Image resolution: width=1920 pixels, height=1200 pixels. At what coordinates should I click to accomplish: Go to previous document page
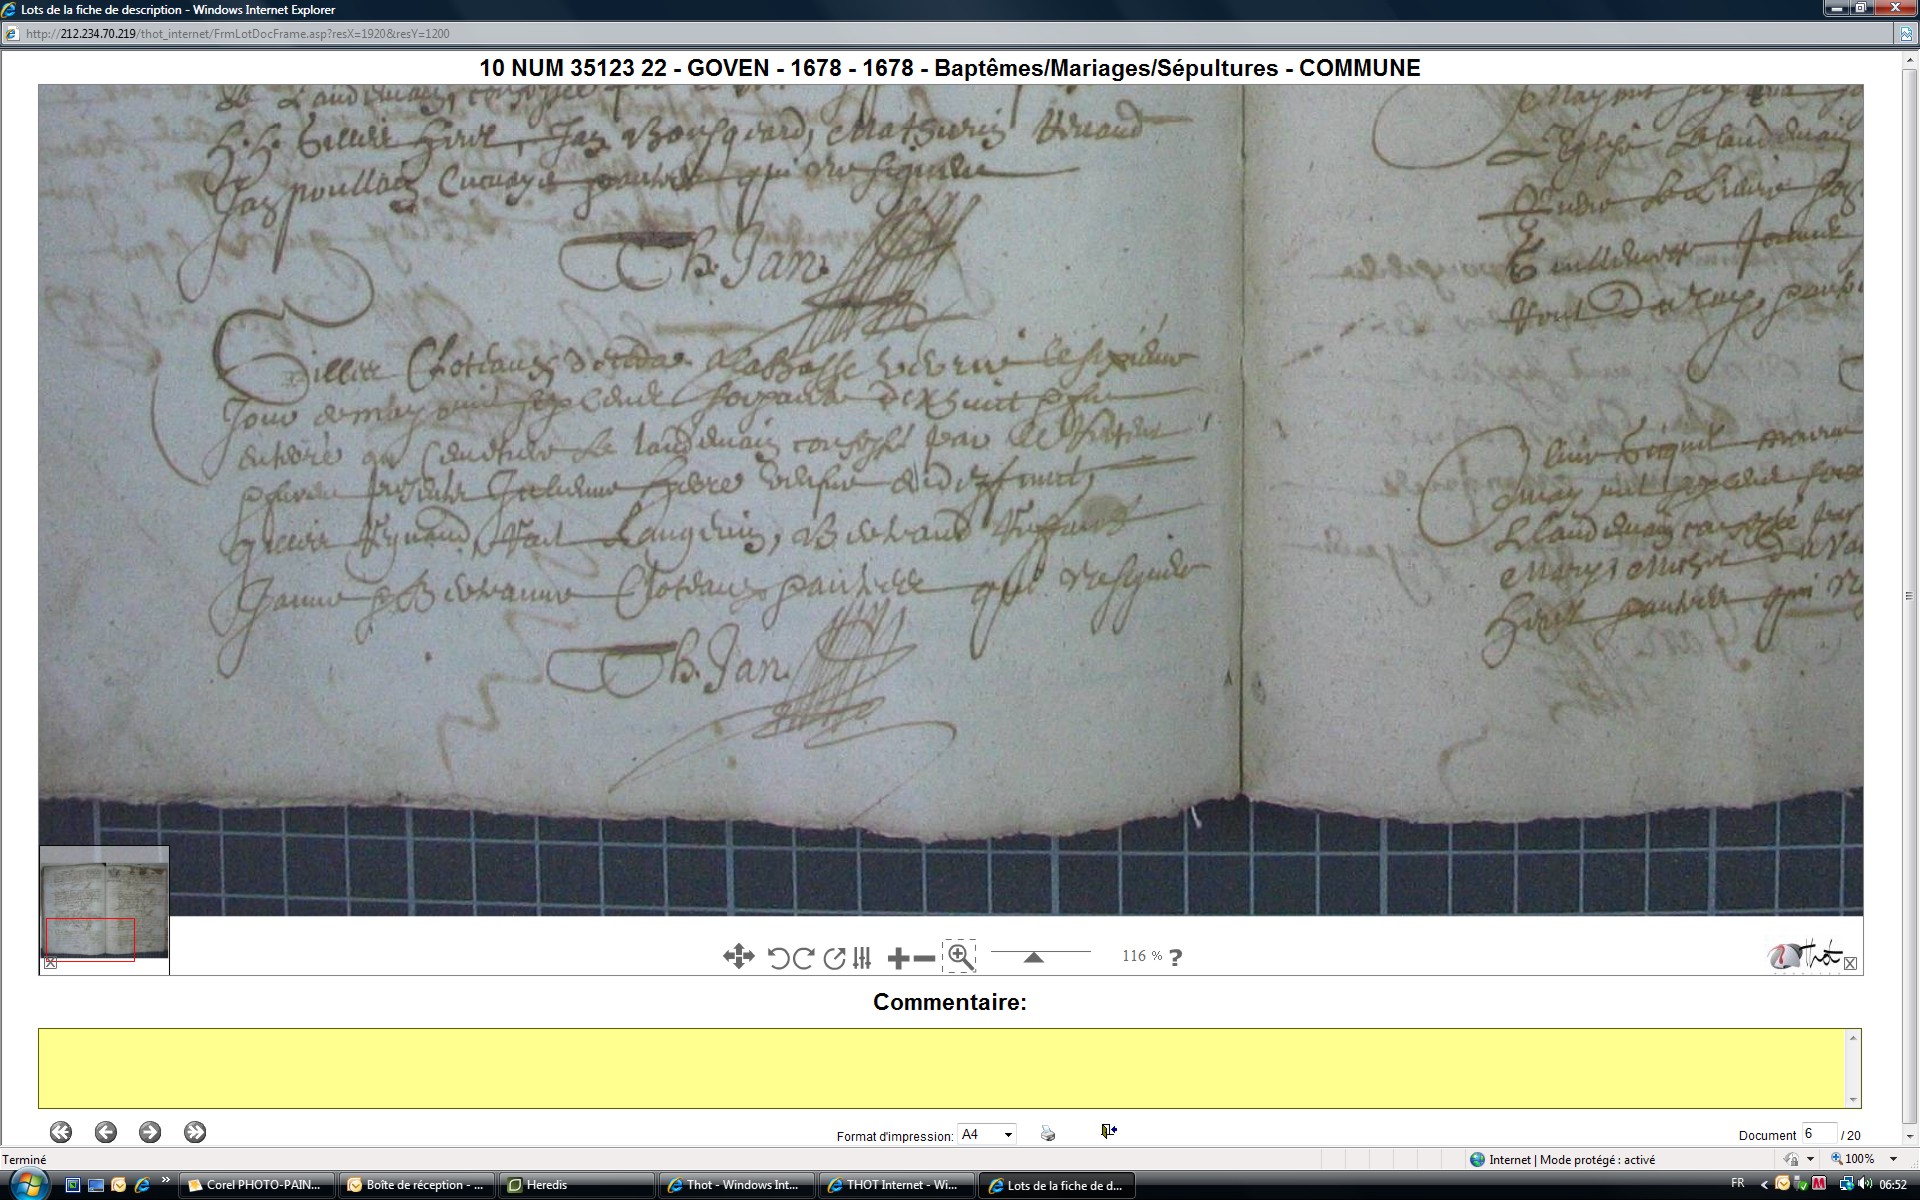coord(106,1132)
